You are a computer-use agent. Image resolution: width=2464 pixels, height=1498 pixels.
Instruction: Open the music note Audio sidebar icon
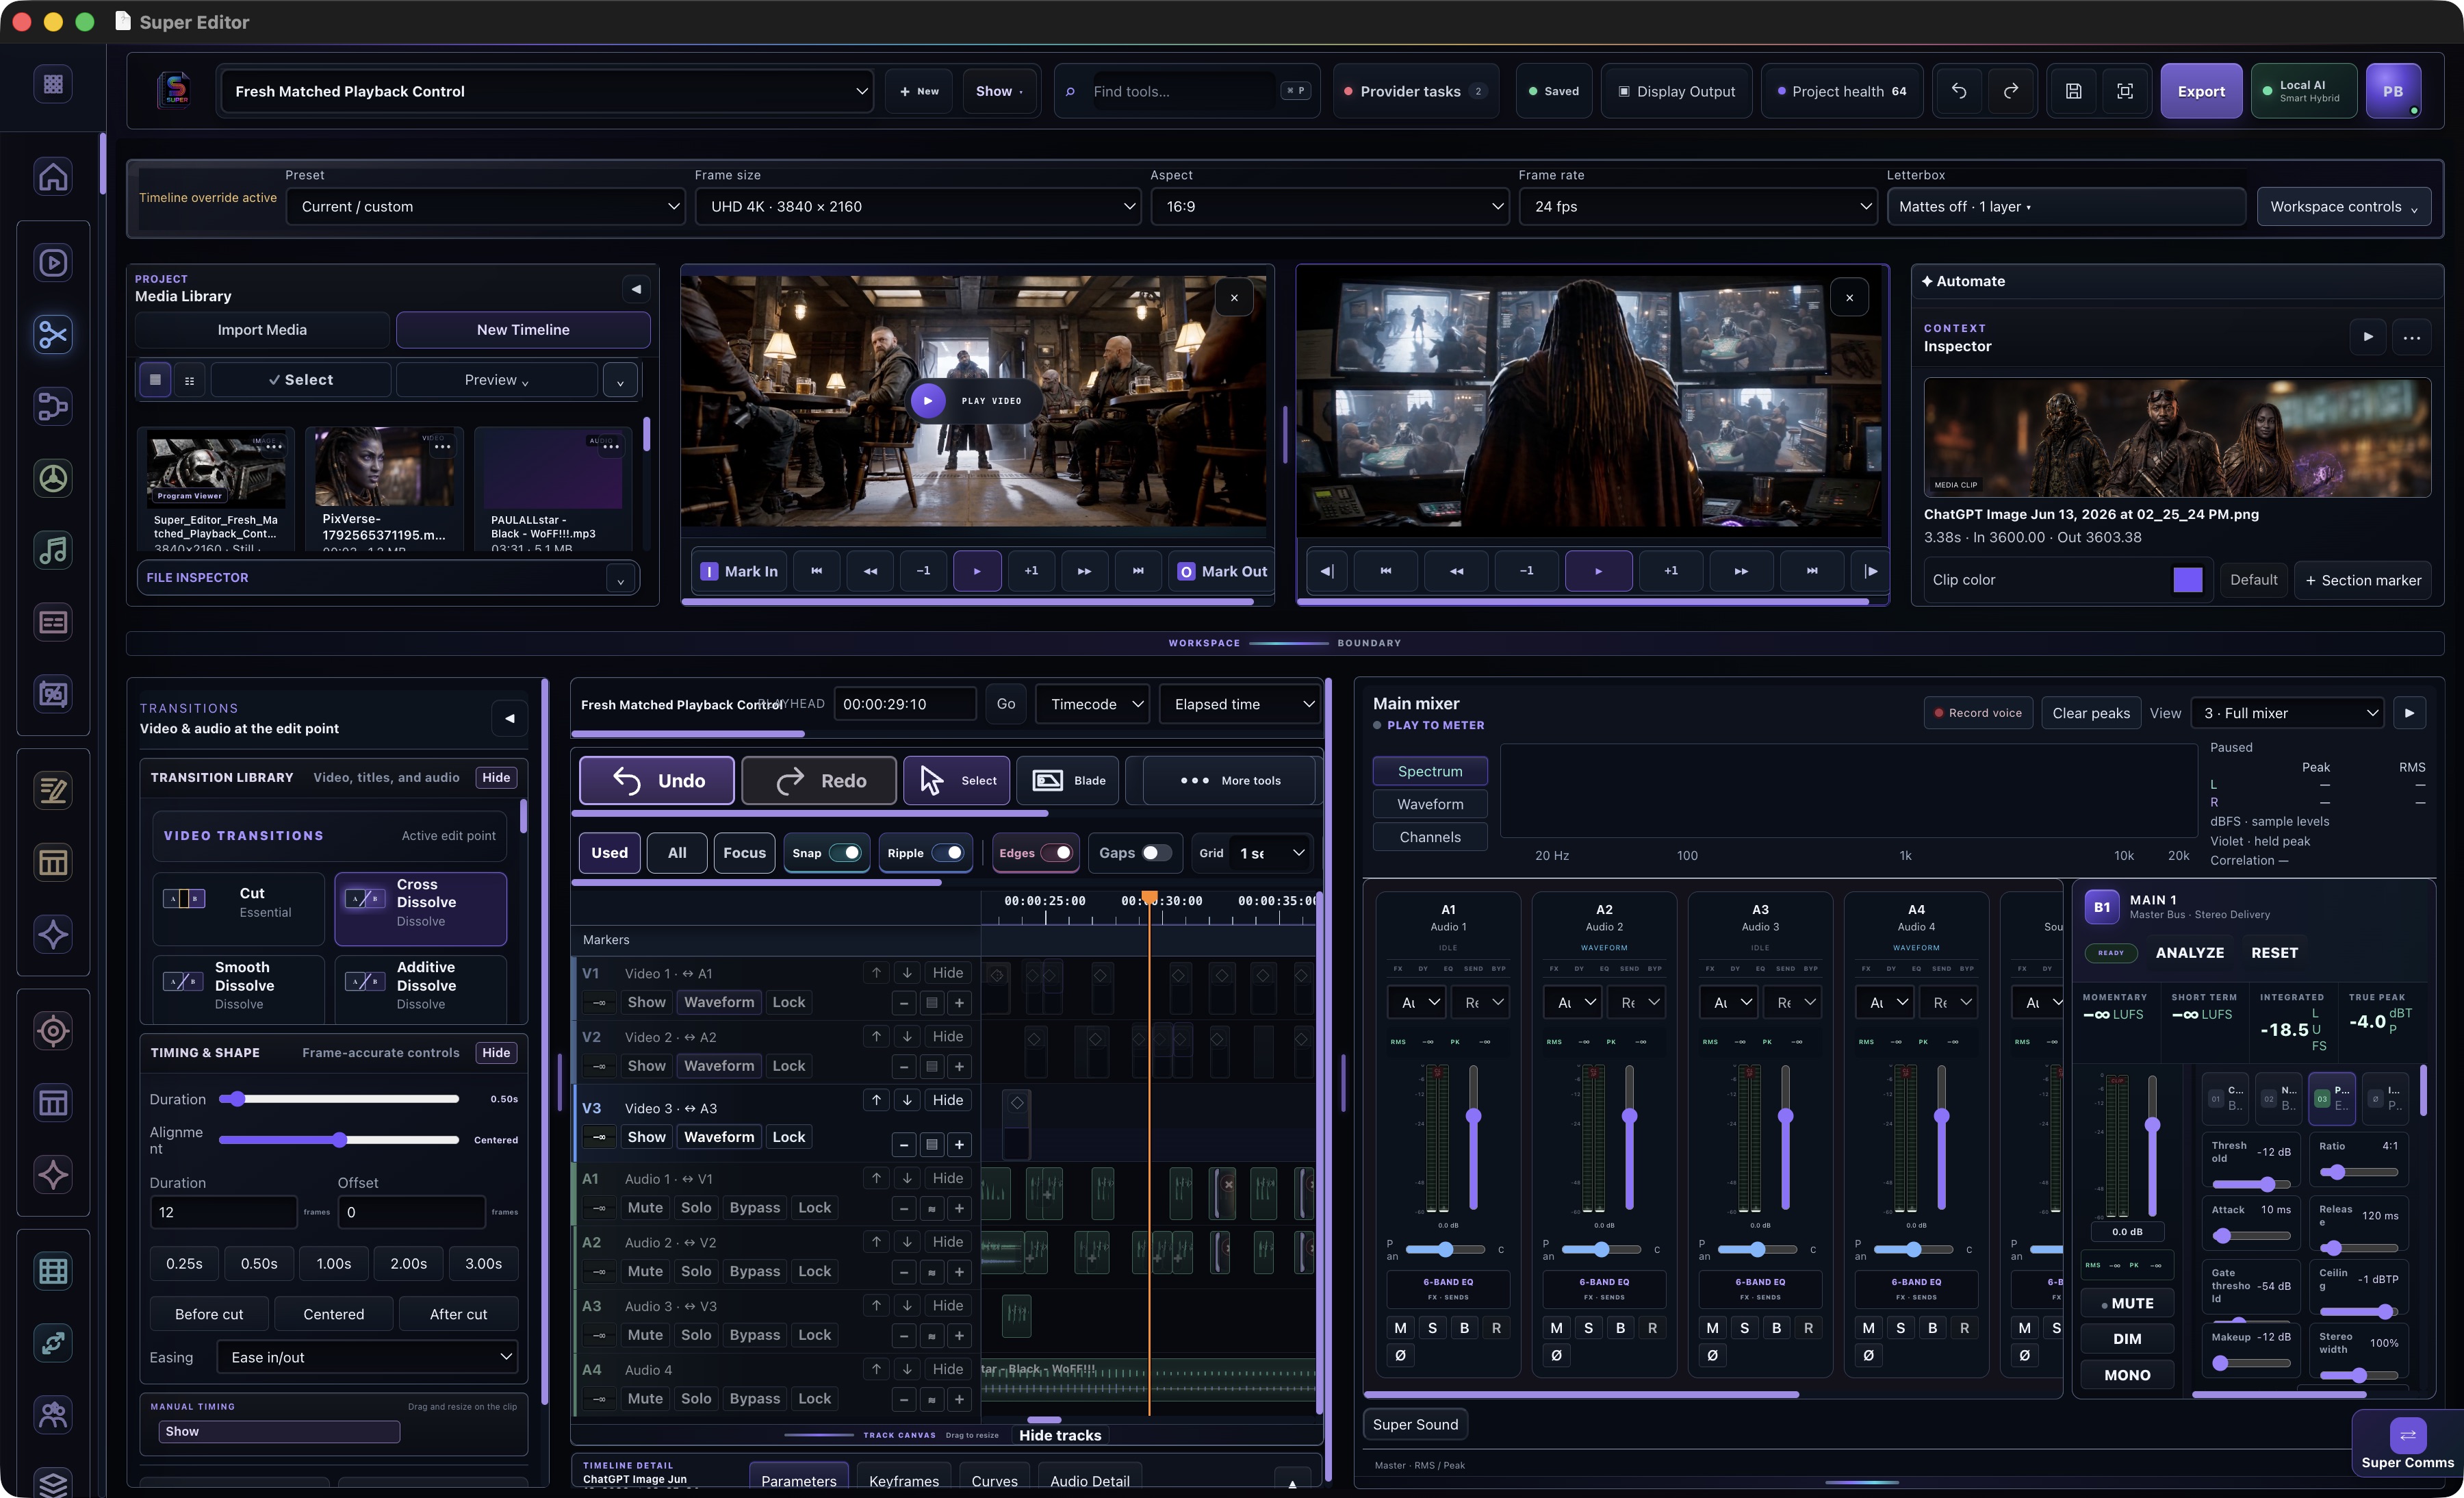click(x=53, y=550)
